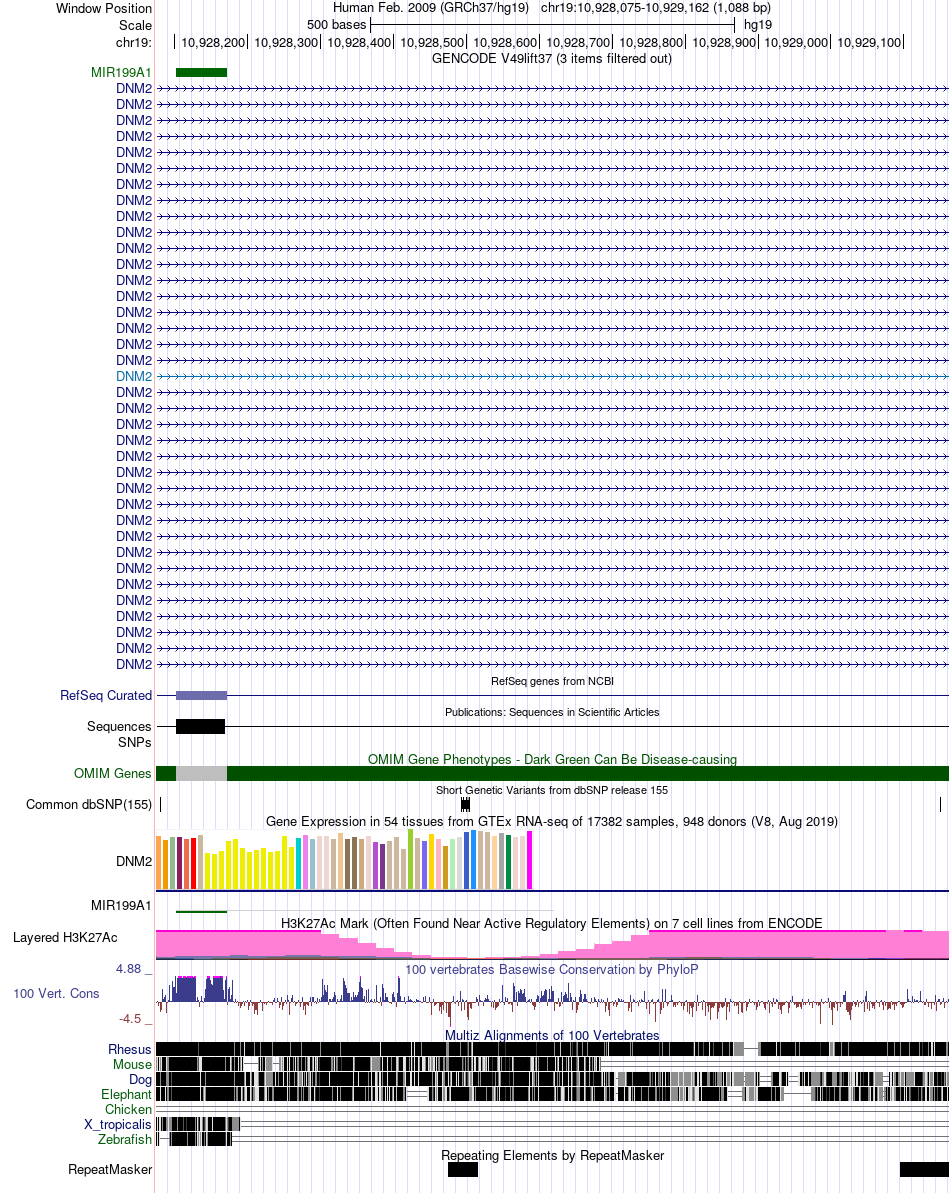Screen dimensions: 950x1193
Task: Select the right-edge RepeatMasker black repeat block
Action: point(924,1169)
